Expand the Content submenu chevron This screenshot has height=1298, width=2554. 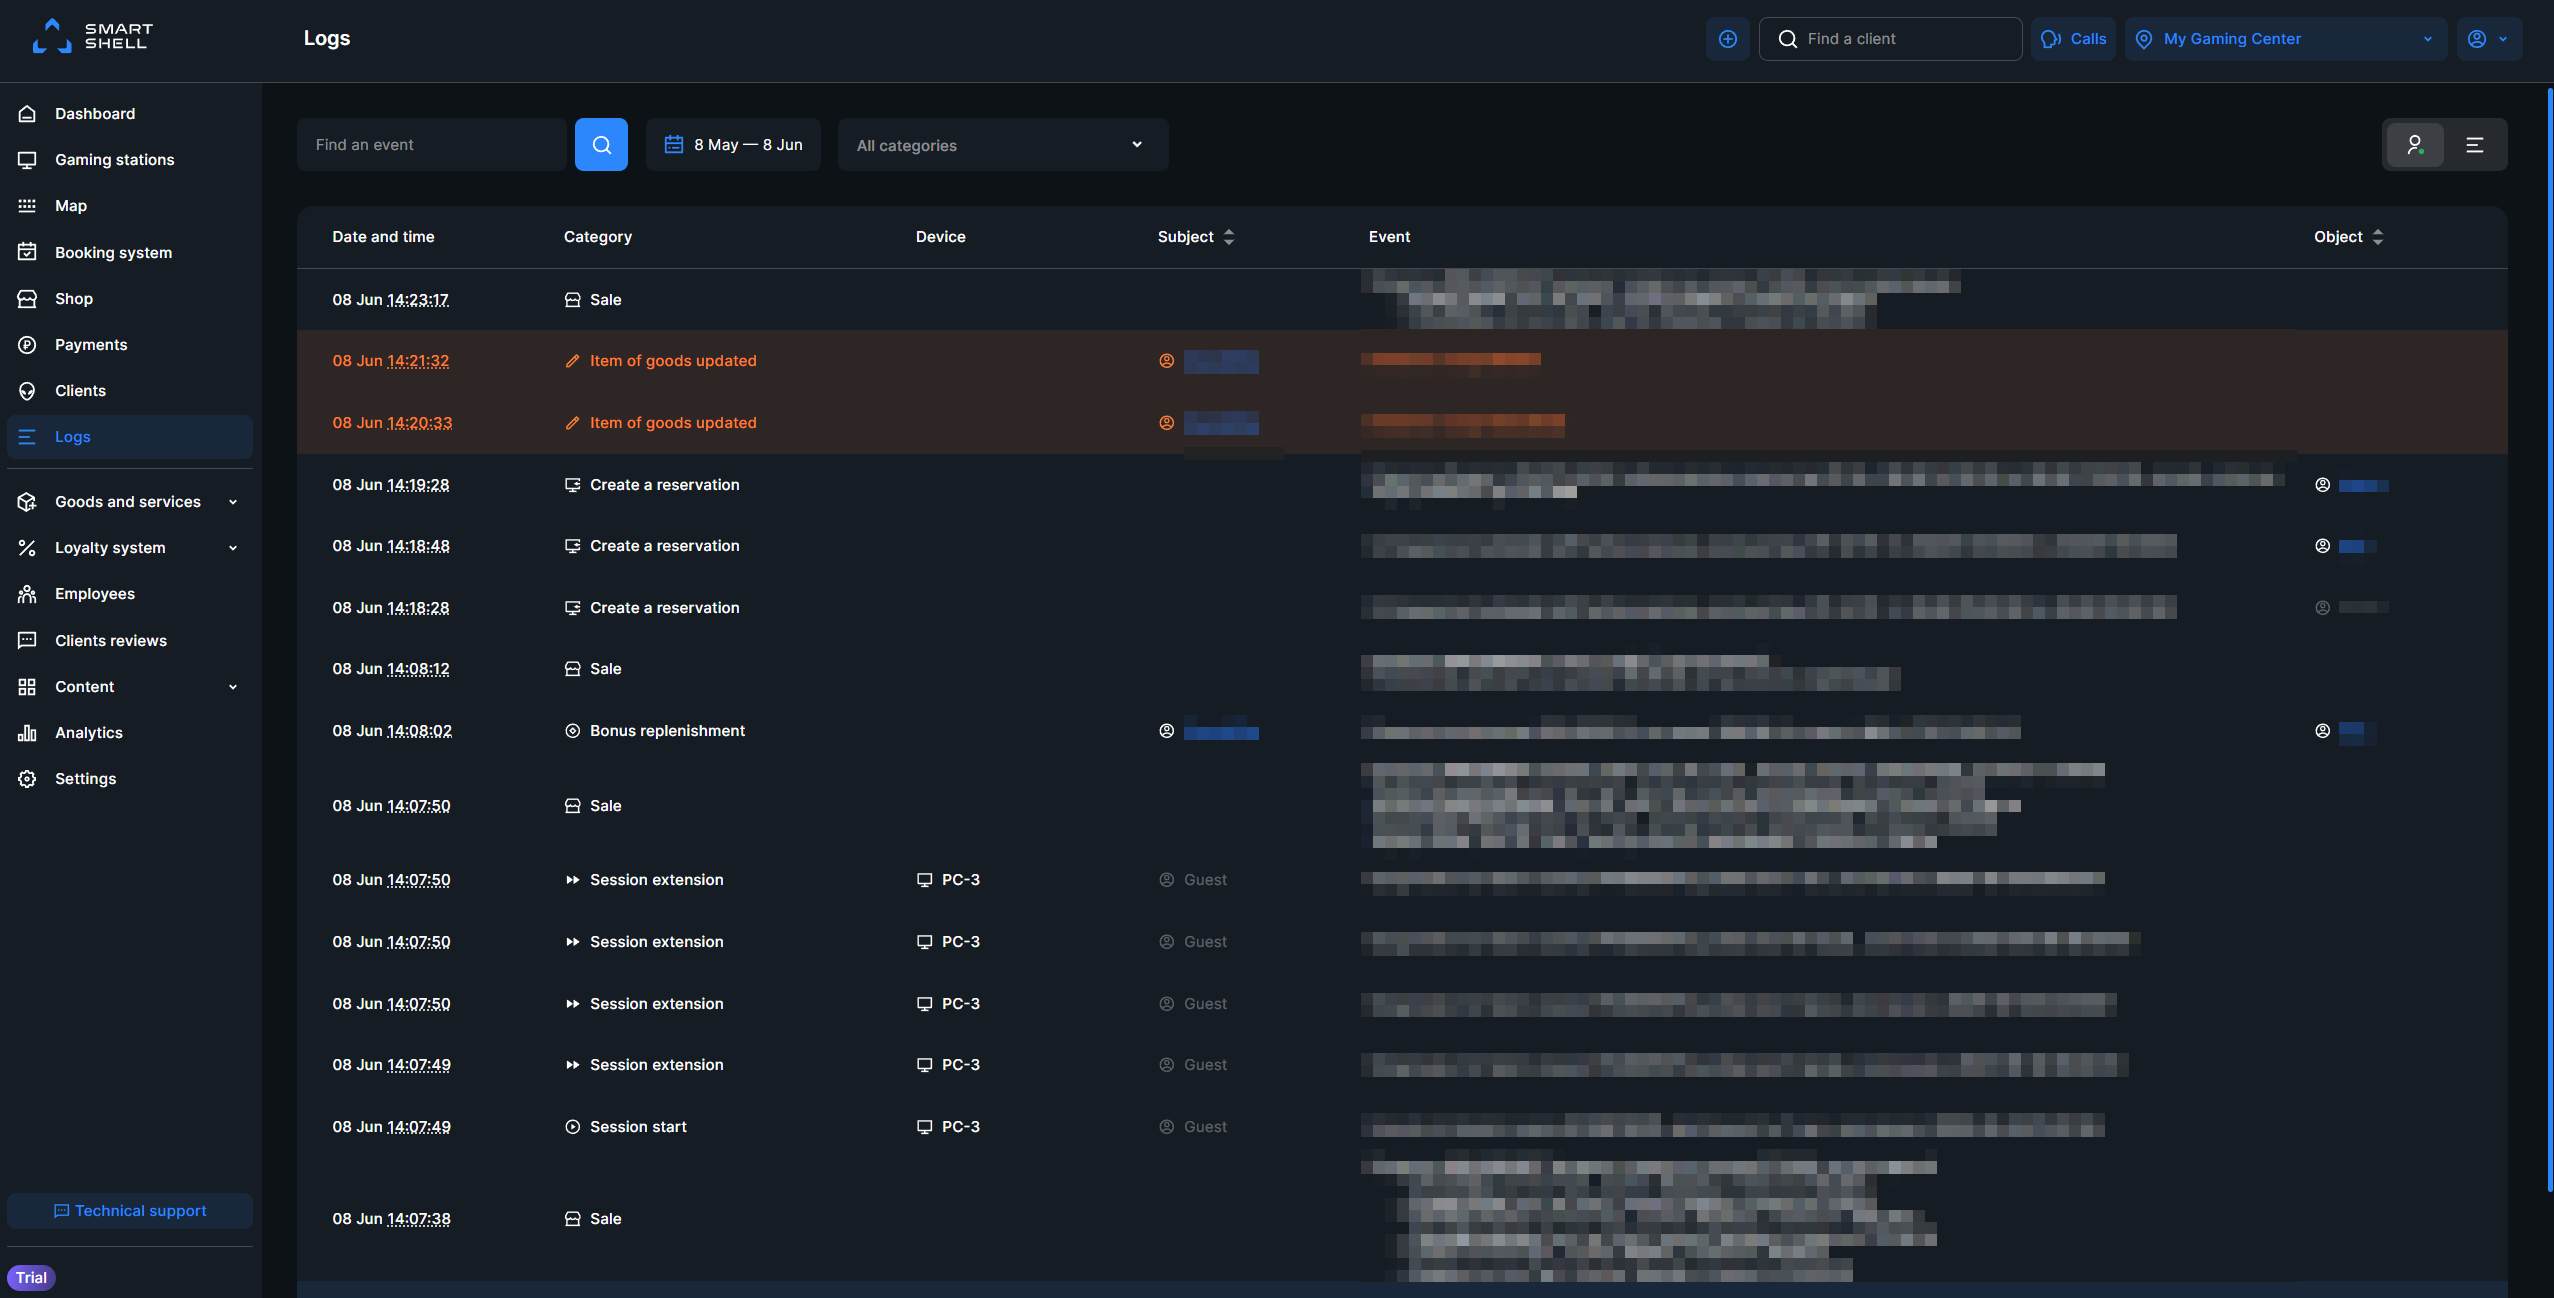233,687
